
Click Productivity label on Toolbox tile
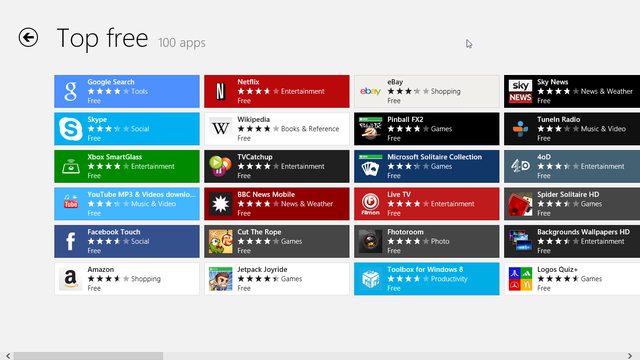(449, 279)
